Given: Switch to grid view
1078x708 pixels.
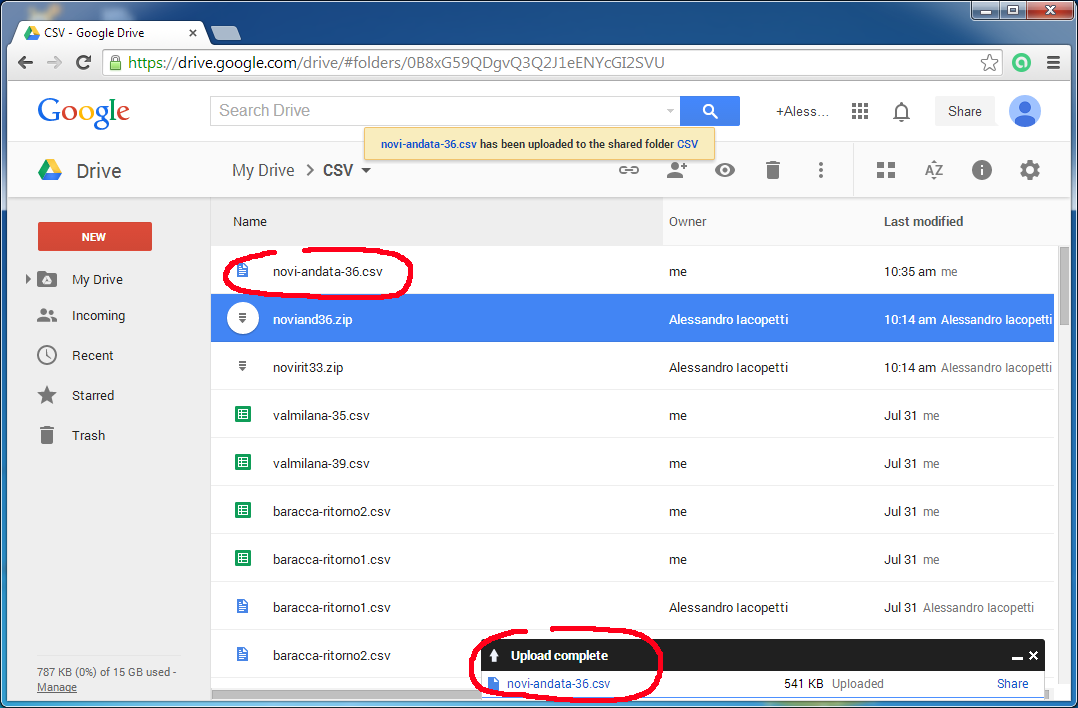Looking at the screenshot, I should click(x=886, y=170).
